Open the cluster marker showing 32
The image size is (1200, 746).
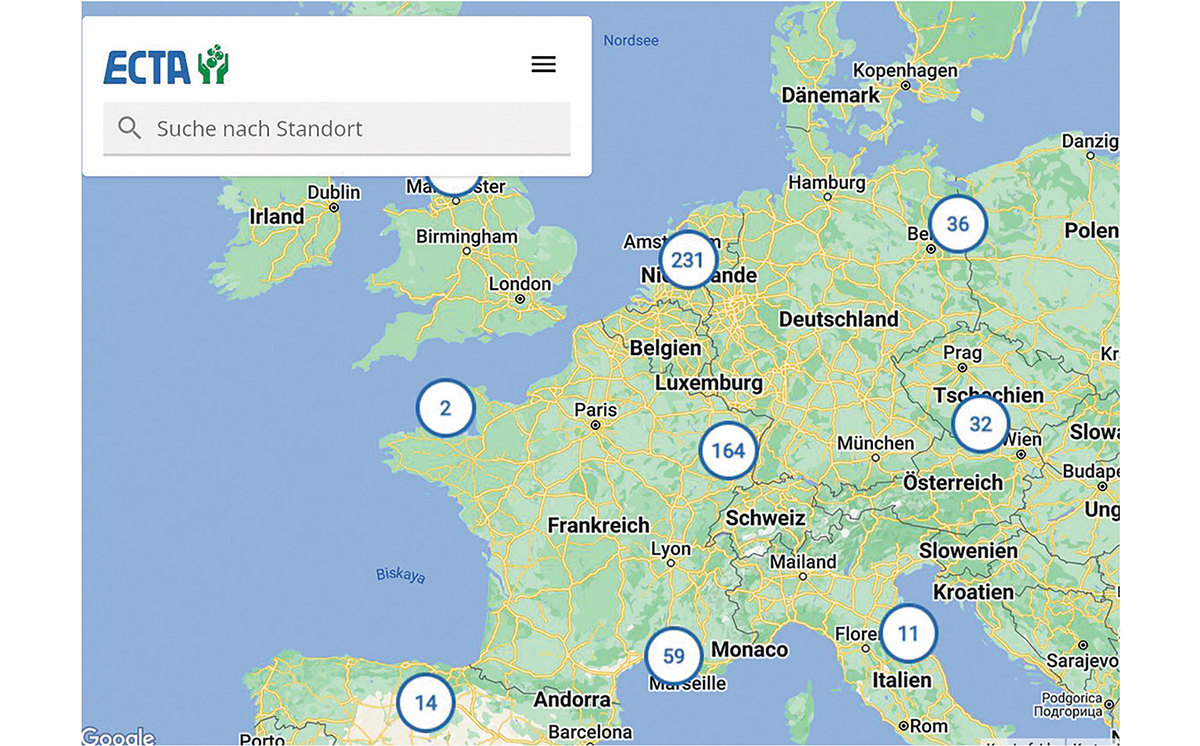click(980, 424)
